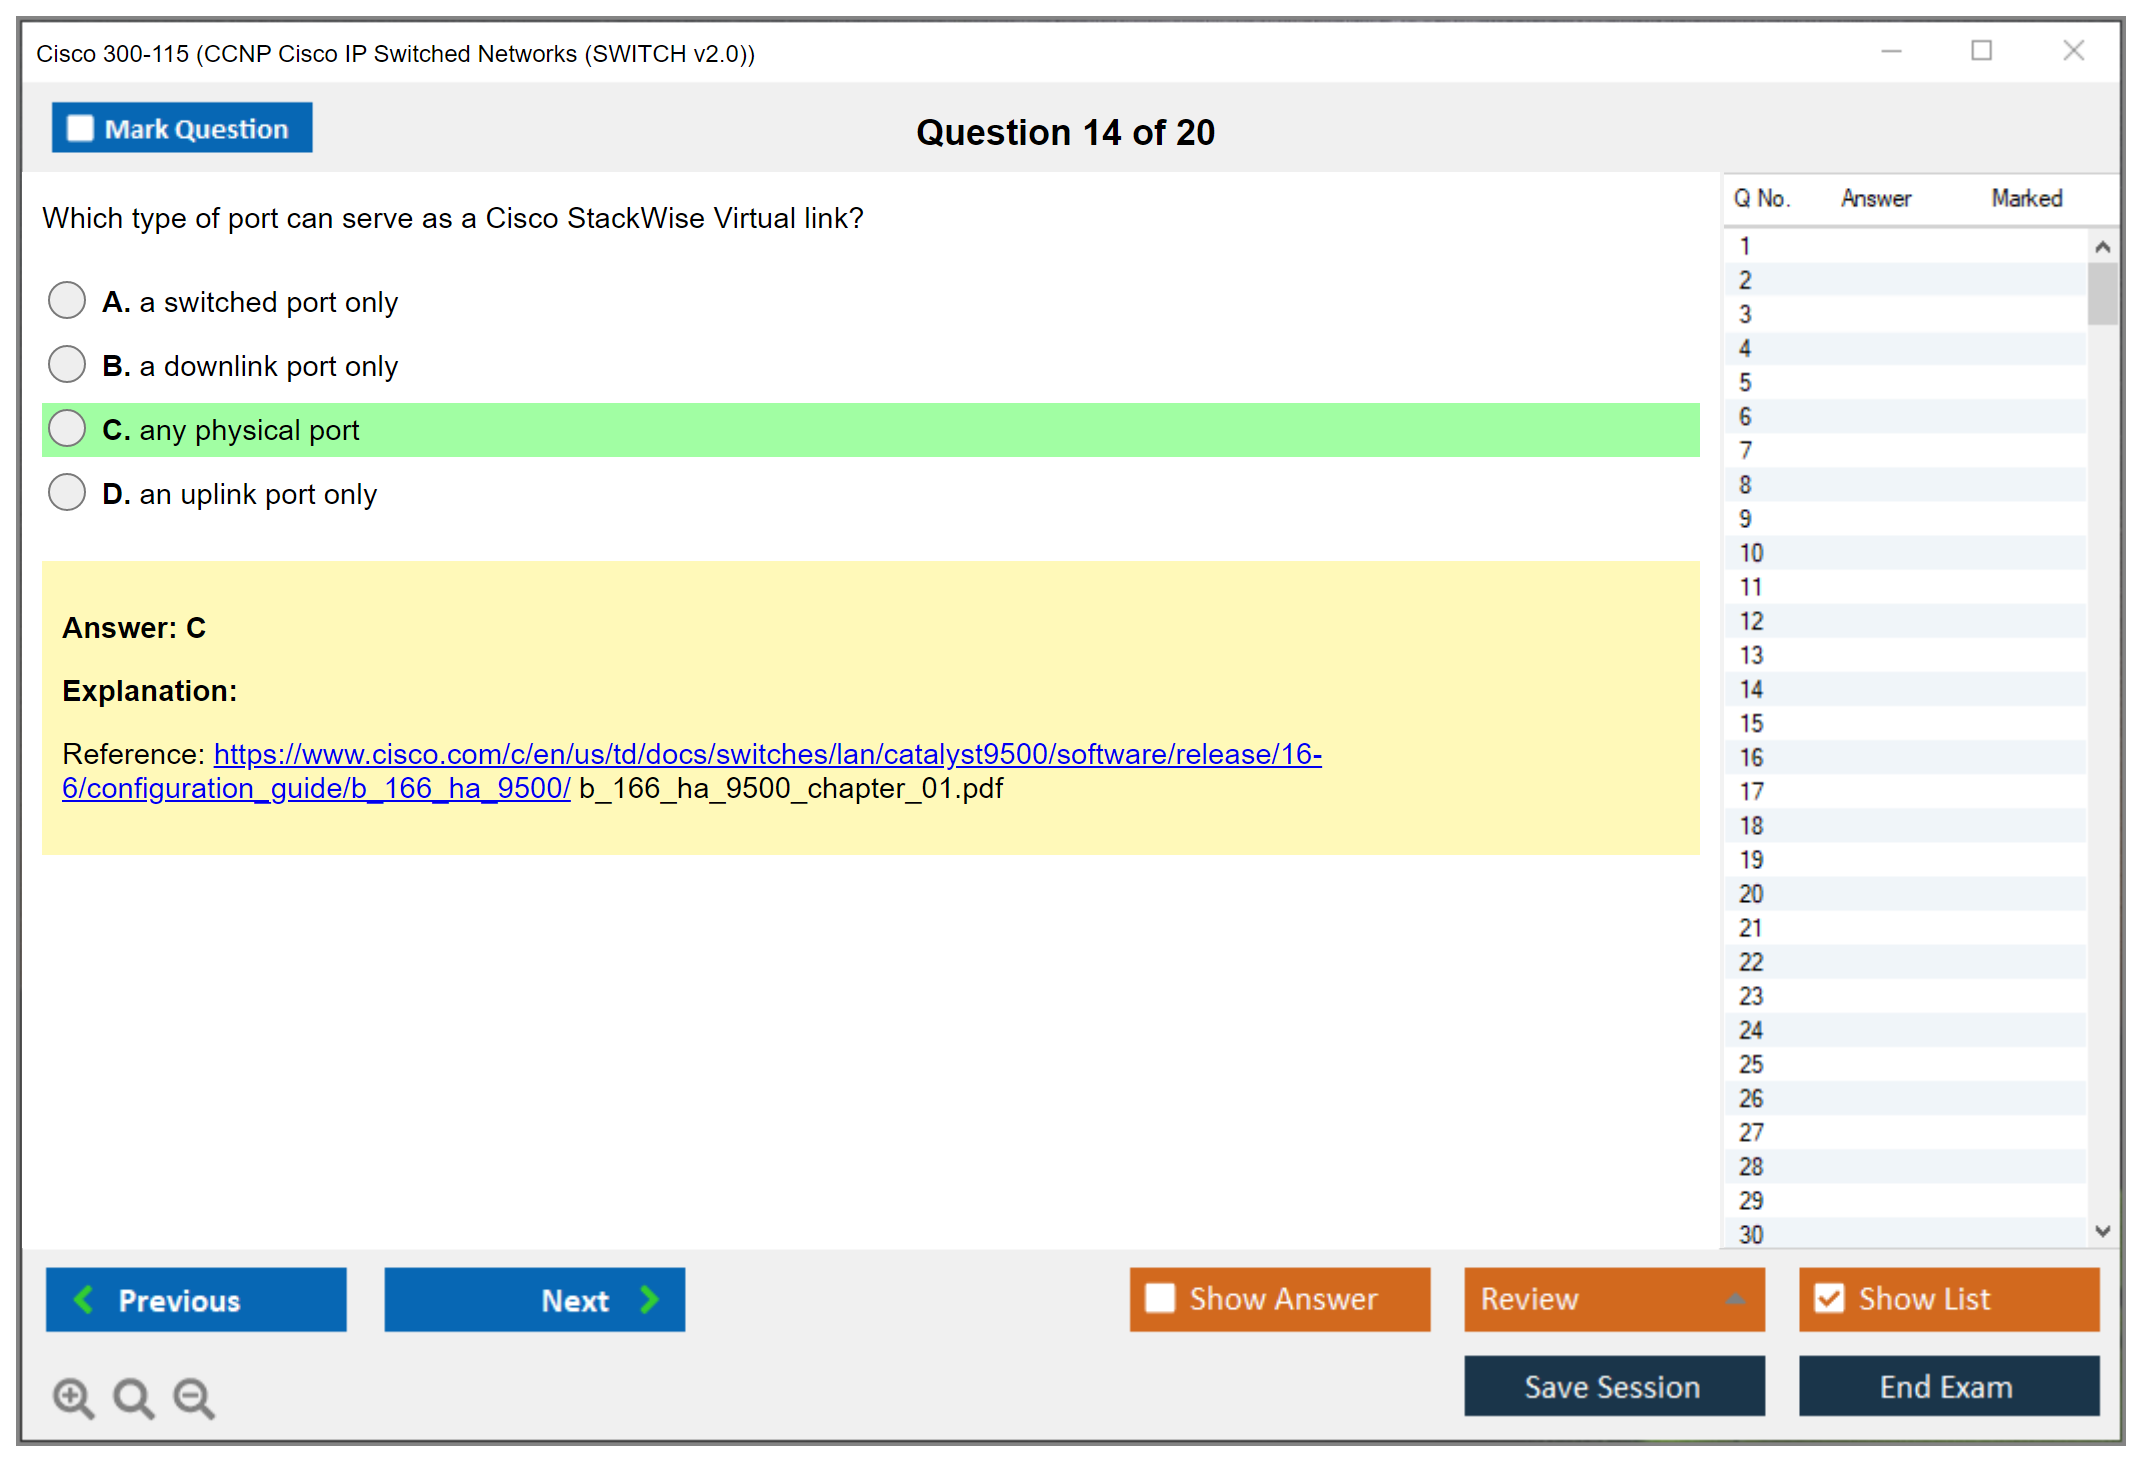Select question 20 in the question list
This screenshot has height=1470, width=2150.
1751,894
